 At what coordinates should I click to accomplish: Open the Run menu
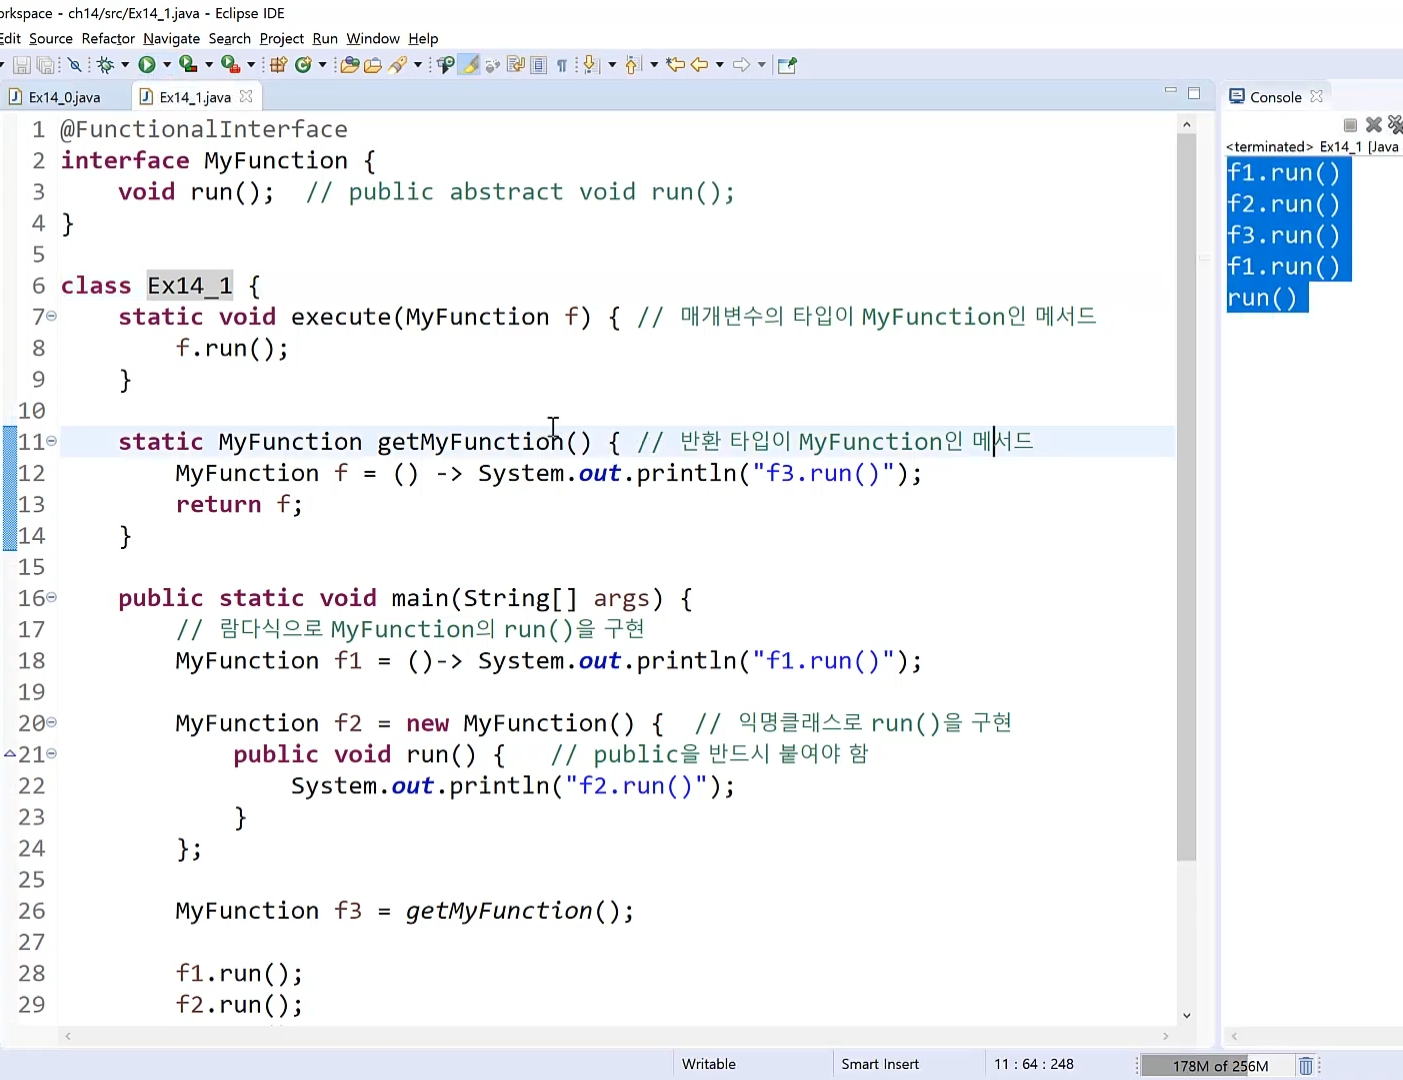325,38
